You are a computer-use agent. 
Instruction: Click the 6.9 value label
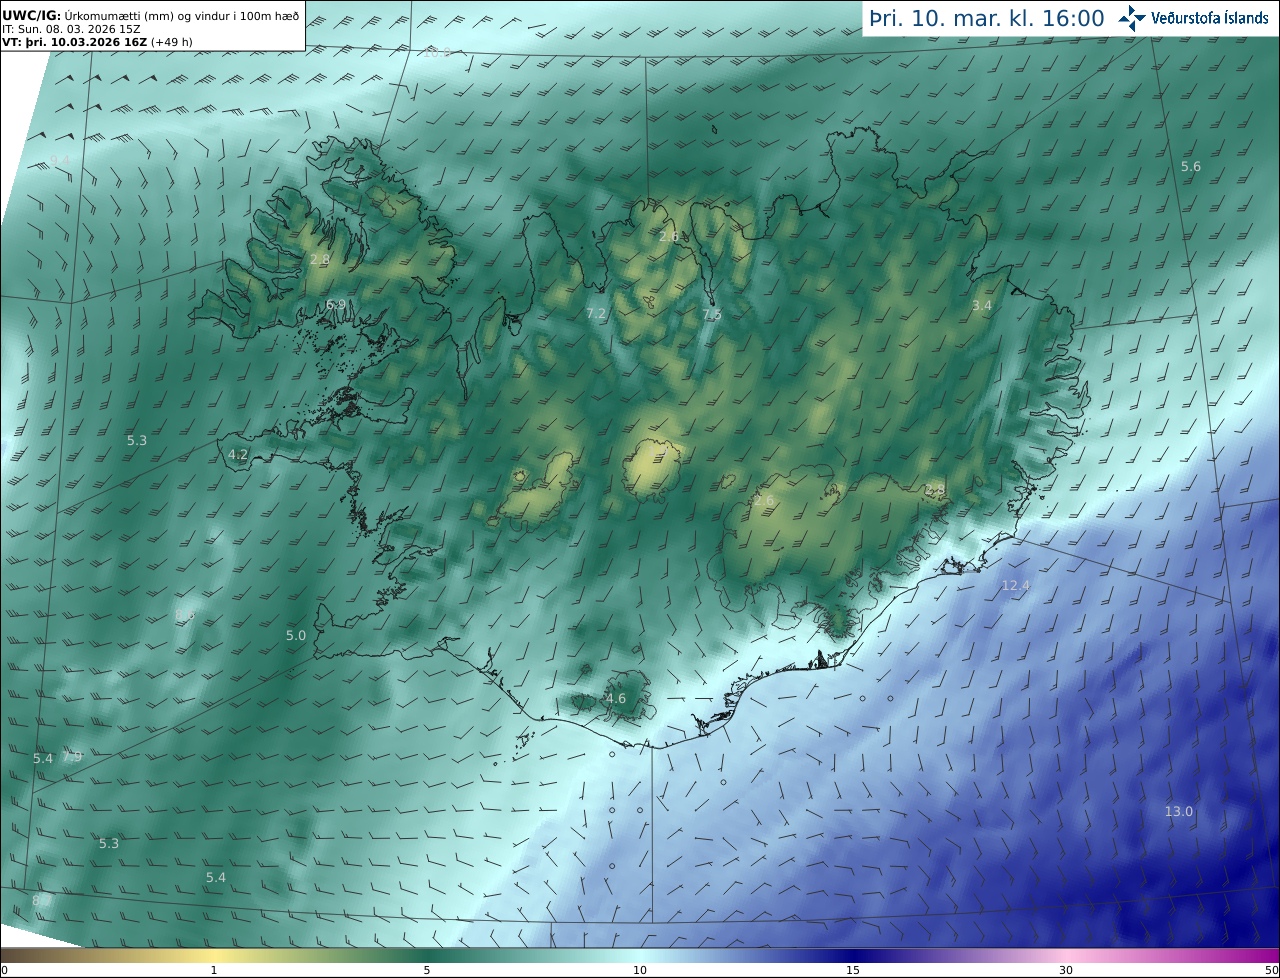click(x=336, y=304)
